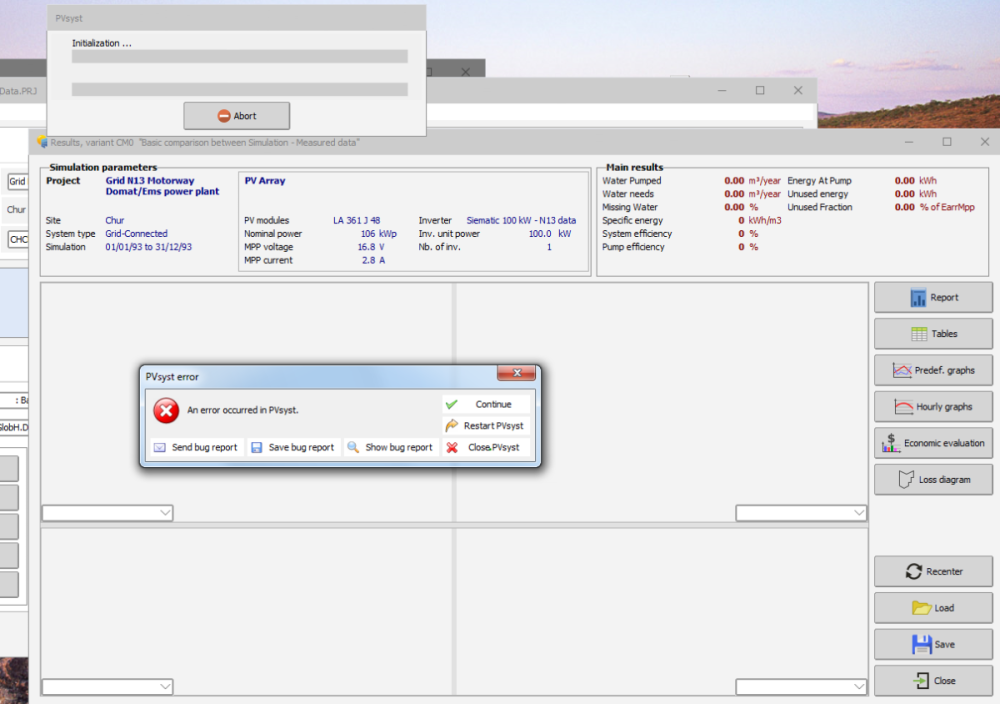
Task: Click the upper initialization progress bar
Action: 239,57
